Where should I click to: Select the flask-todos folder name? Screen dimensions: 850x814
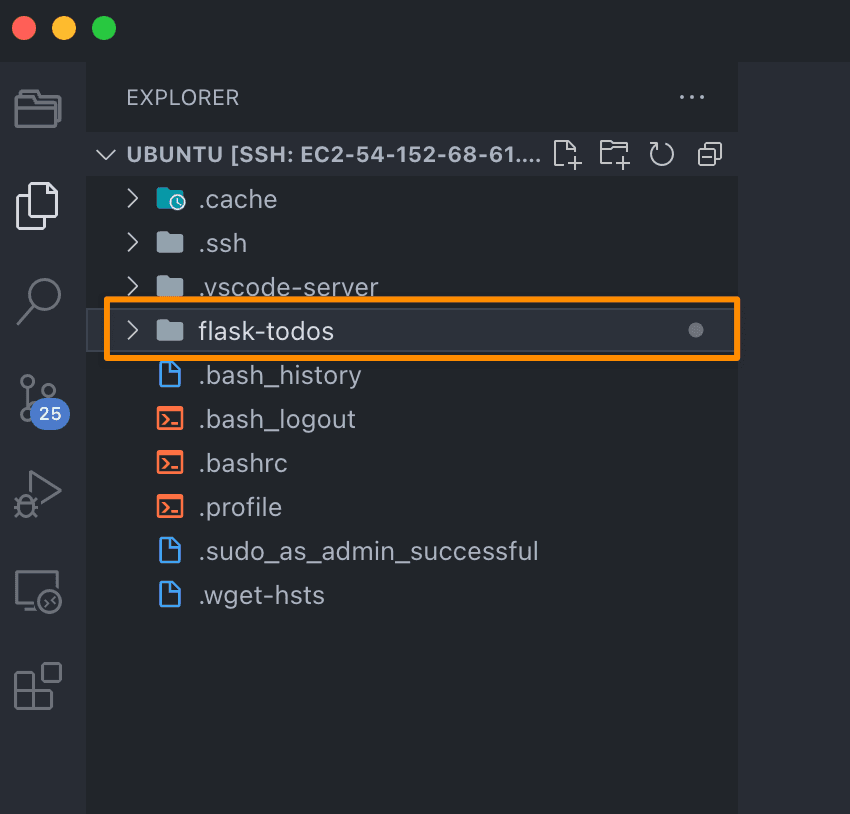266,331
